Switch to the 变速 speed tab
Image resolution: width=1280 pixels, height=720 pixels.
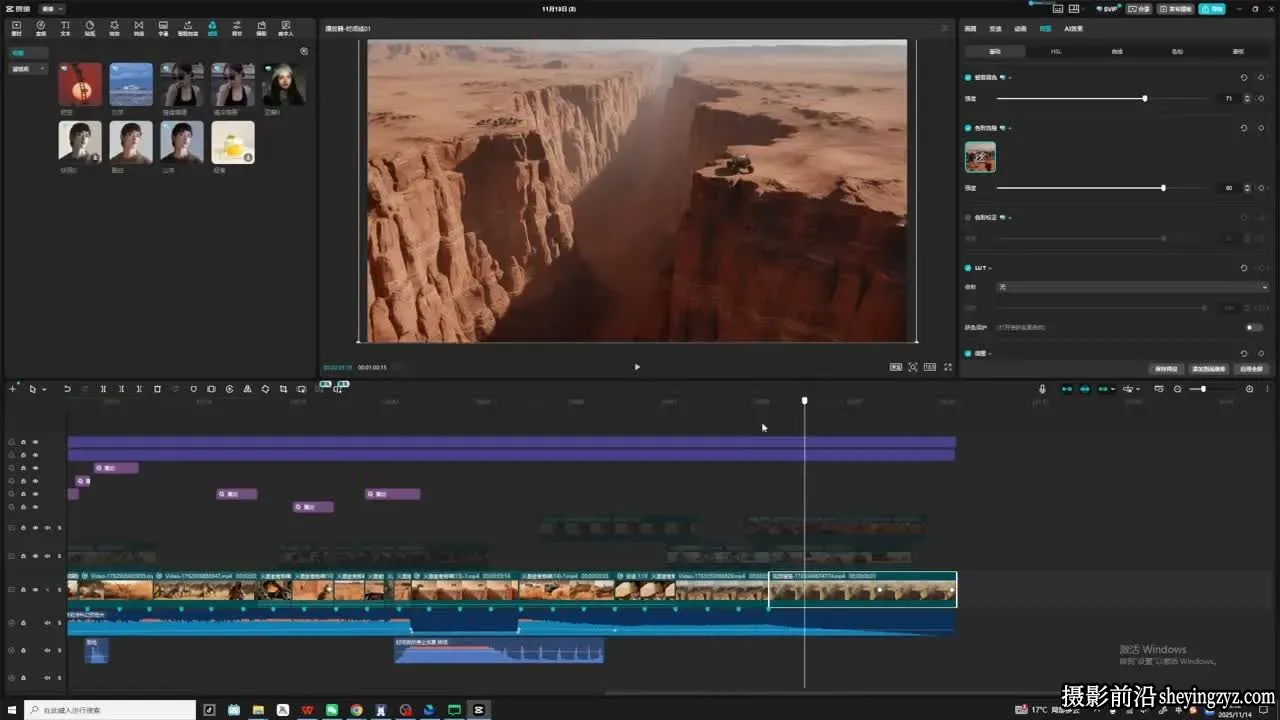pos(995,29)
